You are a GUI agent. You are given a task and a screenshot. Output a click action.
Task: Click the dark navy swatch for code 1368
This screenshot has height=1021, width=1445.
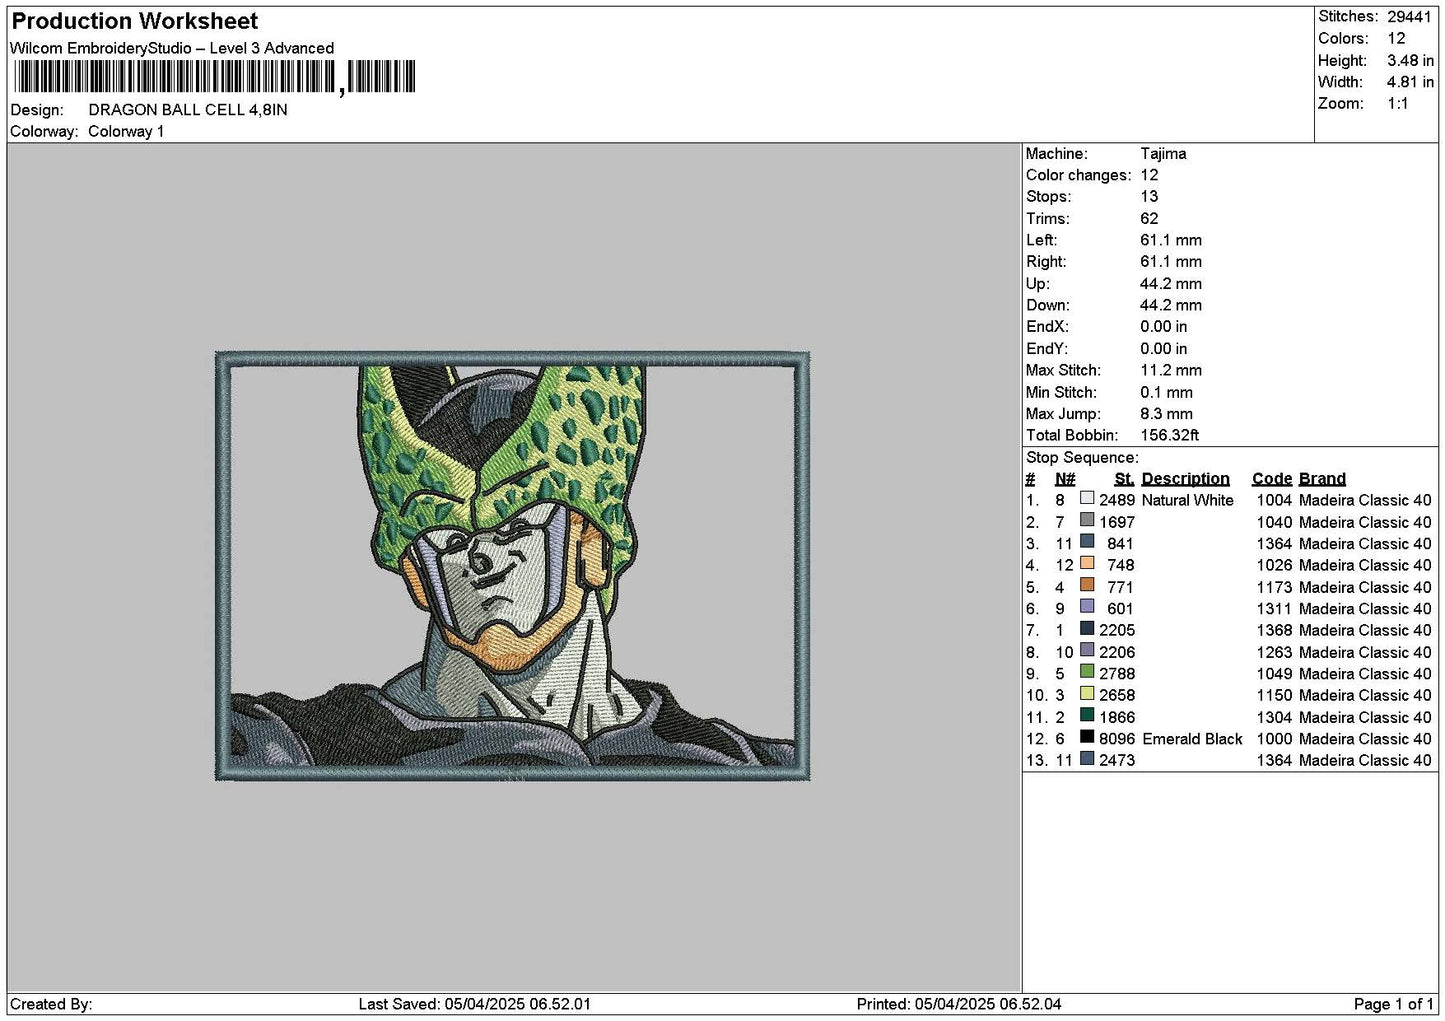coord(1087,628)
